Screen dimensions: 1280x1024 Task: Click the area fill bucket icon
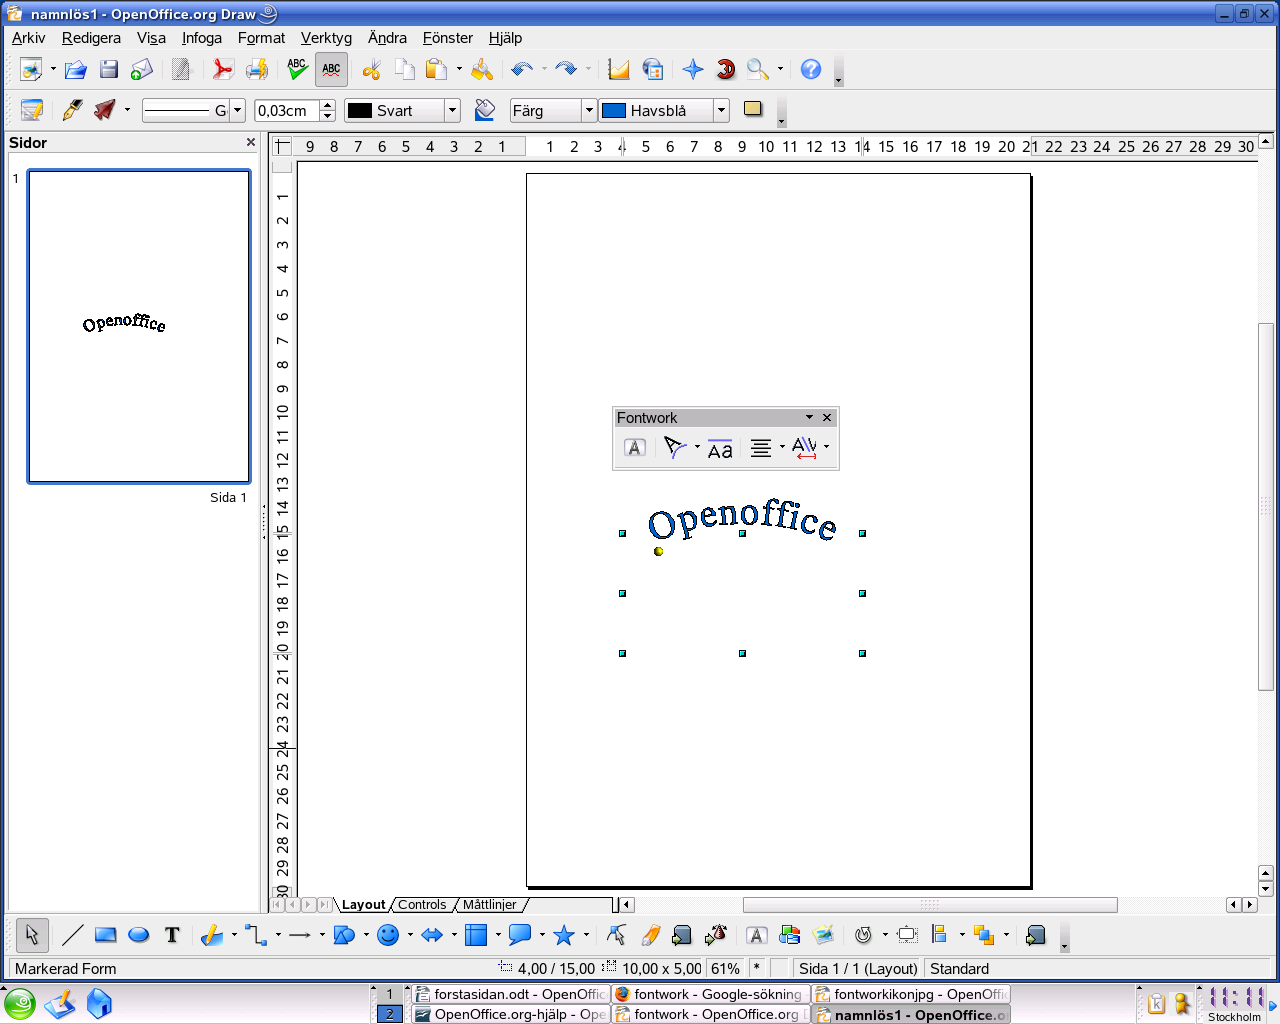pos(485,111)
